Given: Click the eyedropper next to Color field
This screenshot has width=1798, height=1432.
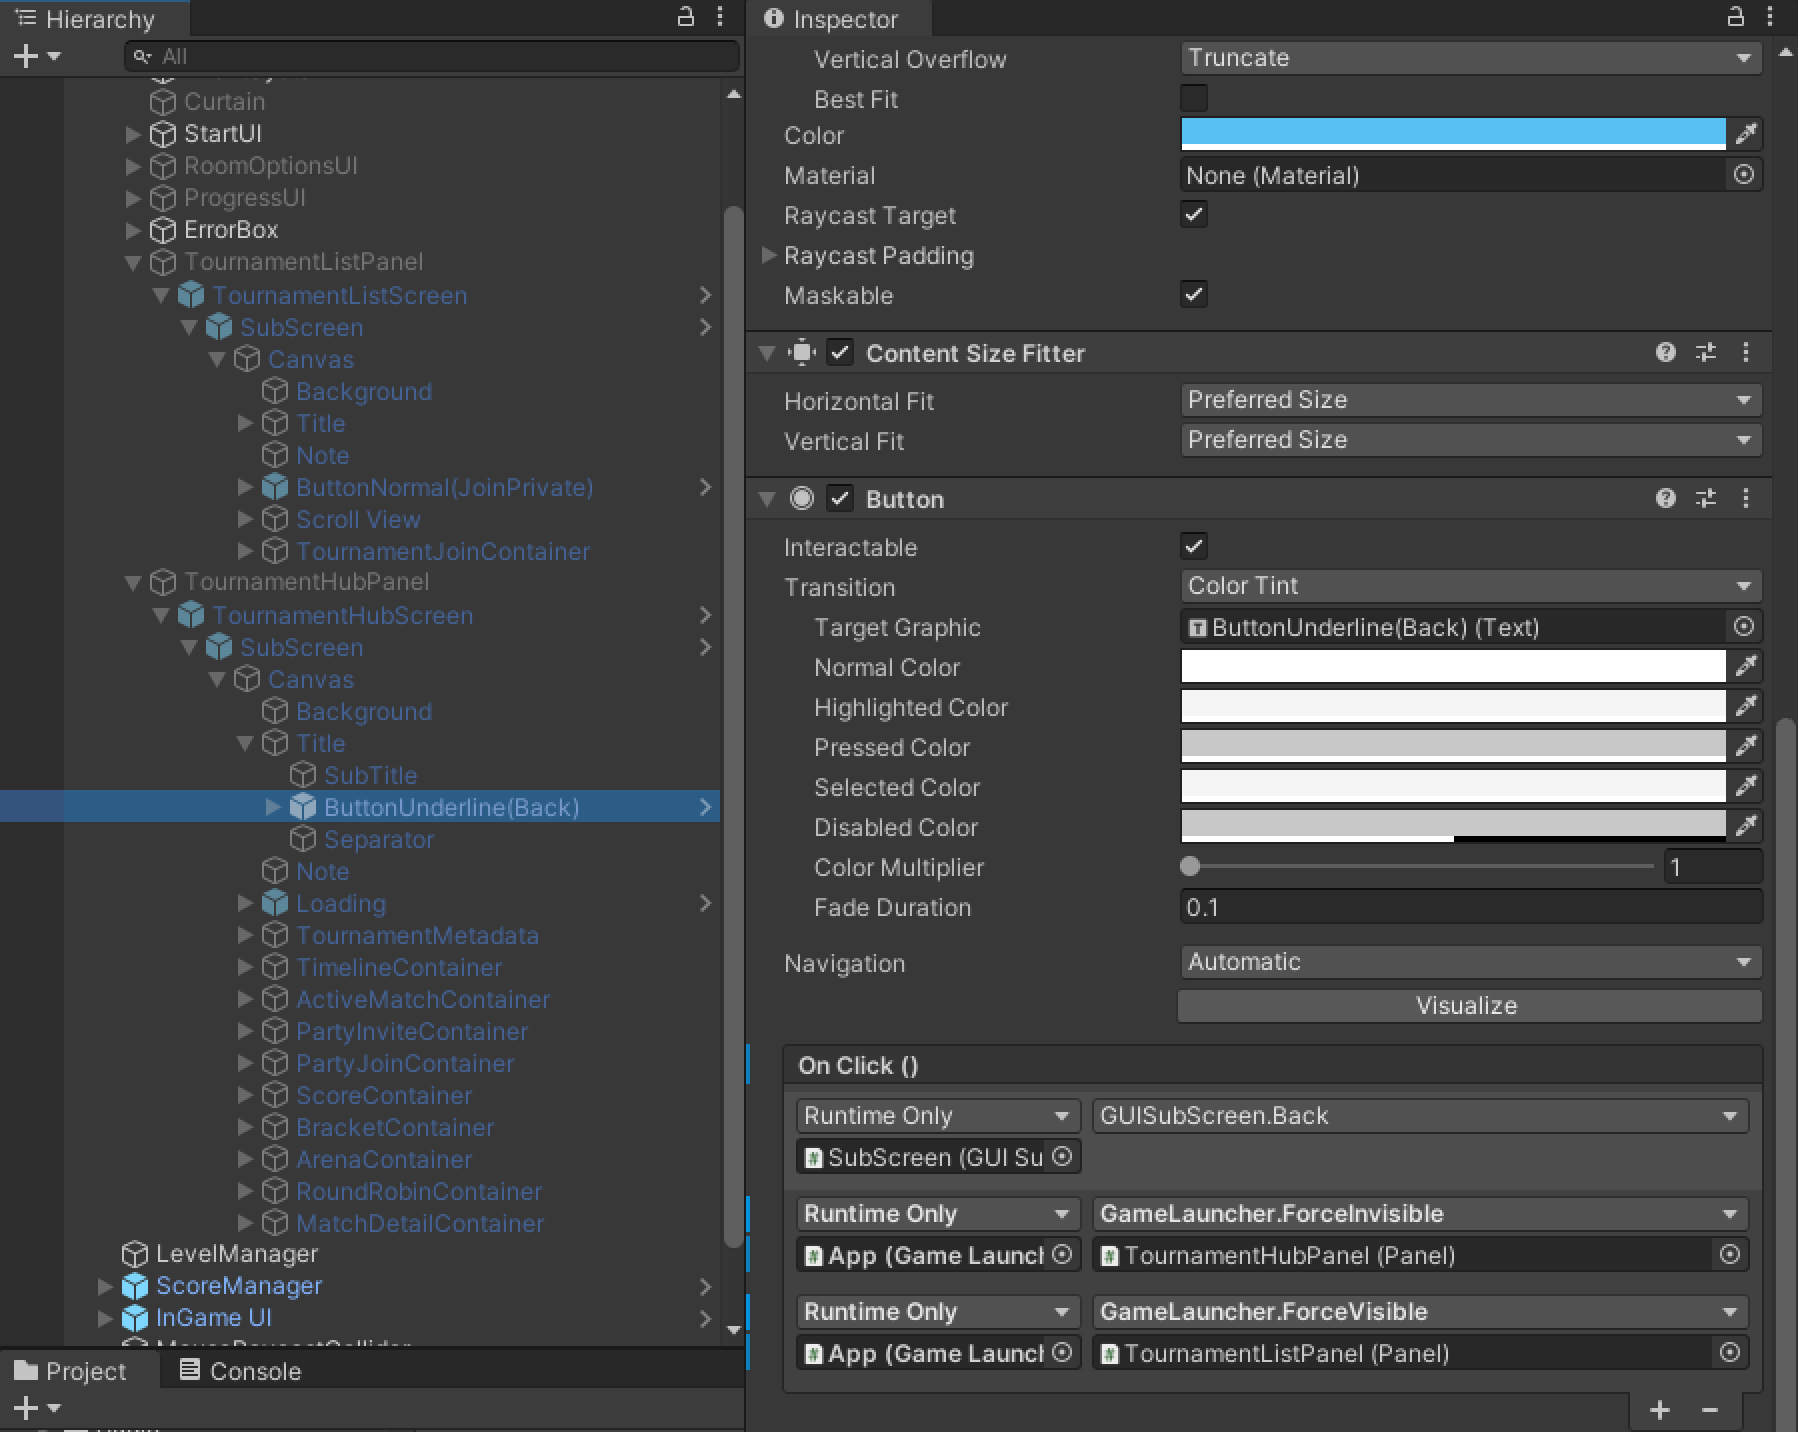Looking at the screenshot, I should tap(1746, 134).
